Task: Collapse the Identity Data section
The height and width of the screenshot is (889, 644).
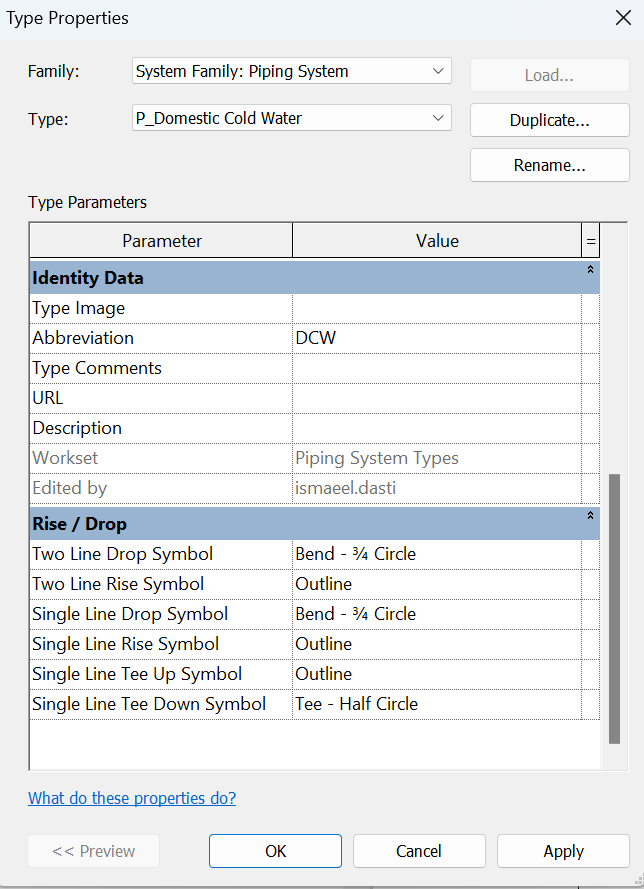Action: point(590,270)
